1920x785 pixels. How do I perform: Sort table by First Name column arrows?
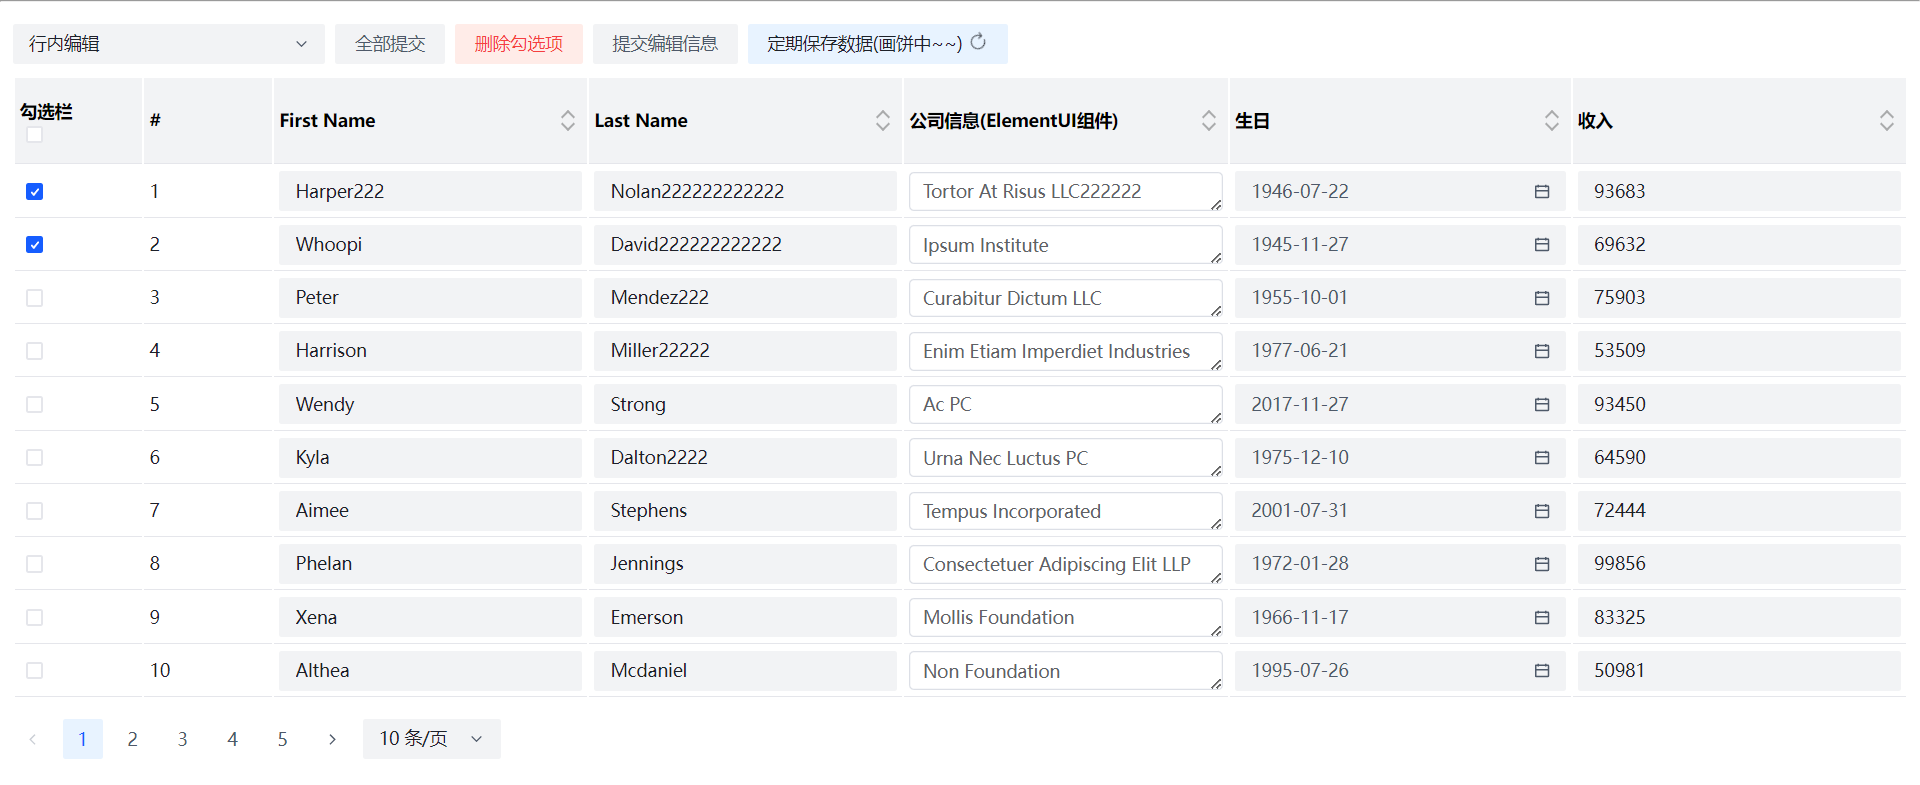tap(567, 121)
